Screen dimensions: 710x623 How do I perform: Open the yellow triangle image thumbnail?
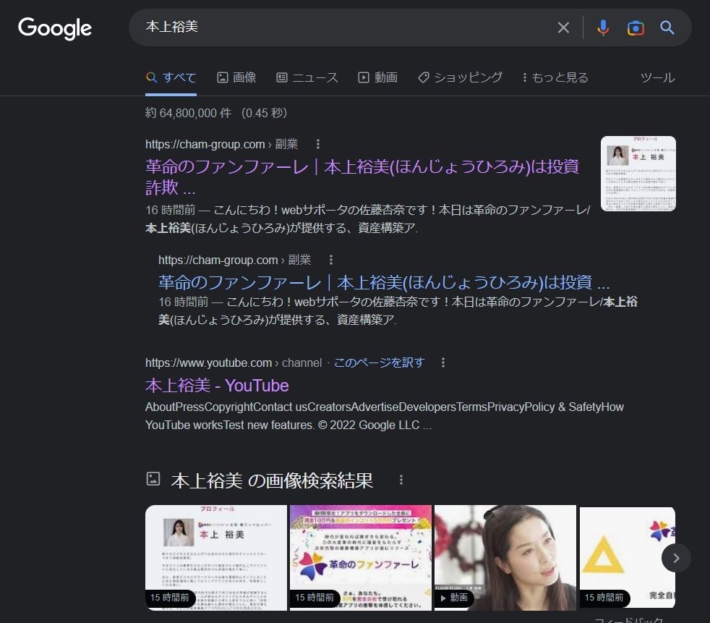[x=627, y=558]
